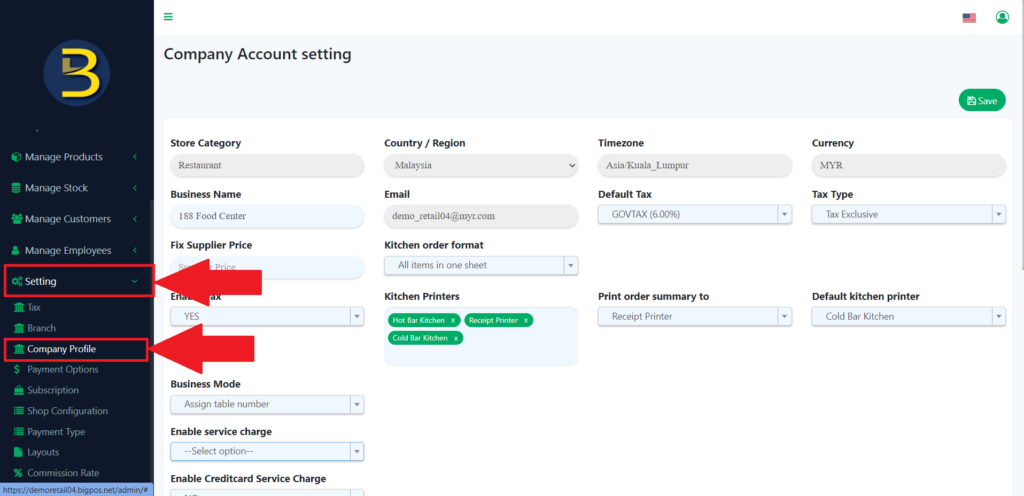Open the US flag language selector
The width and height of the screenshot is (1024, 496).
968,18
